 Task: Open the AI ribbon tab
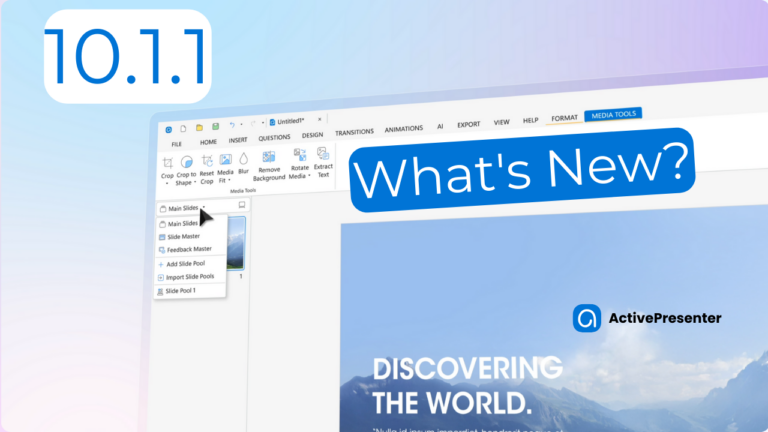(x=440, y=126)
